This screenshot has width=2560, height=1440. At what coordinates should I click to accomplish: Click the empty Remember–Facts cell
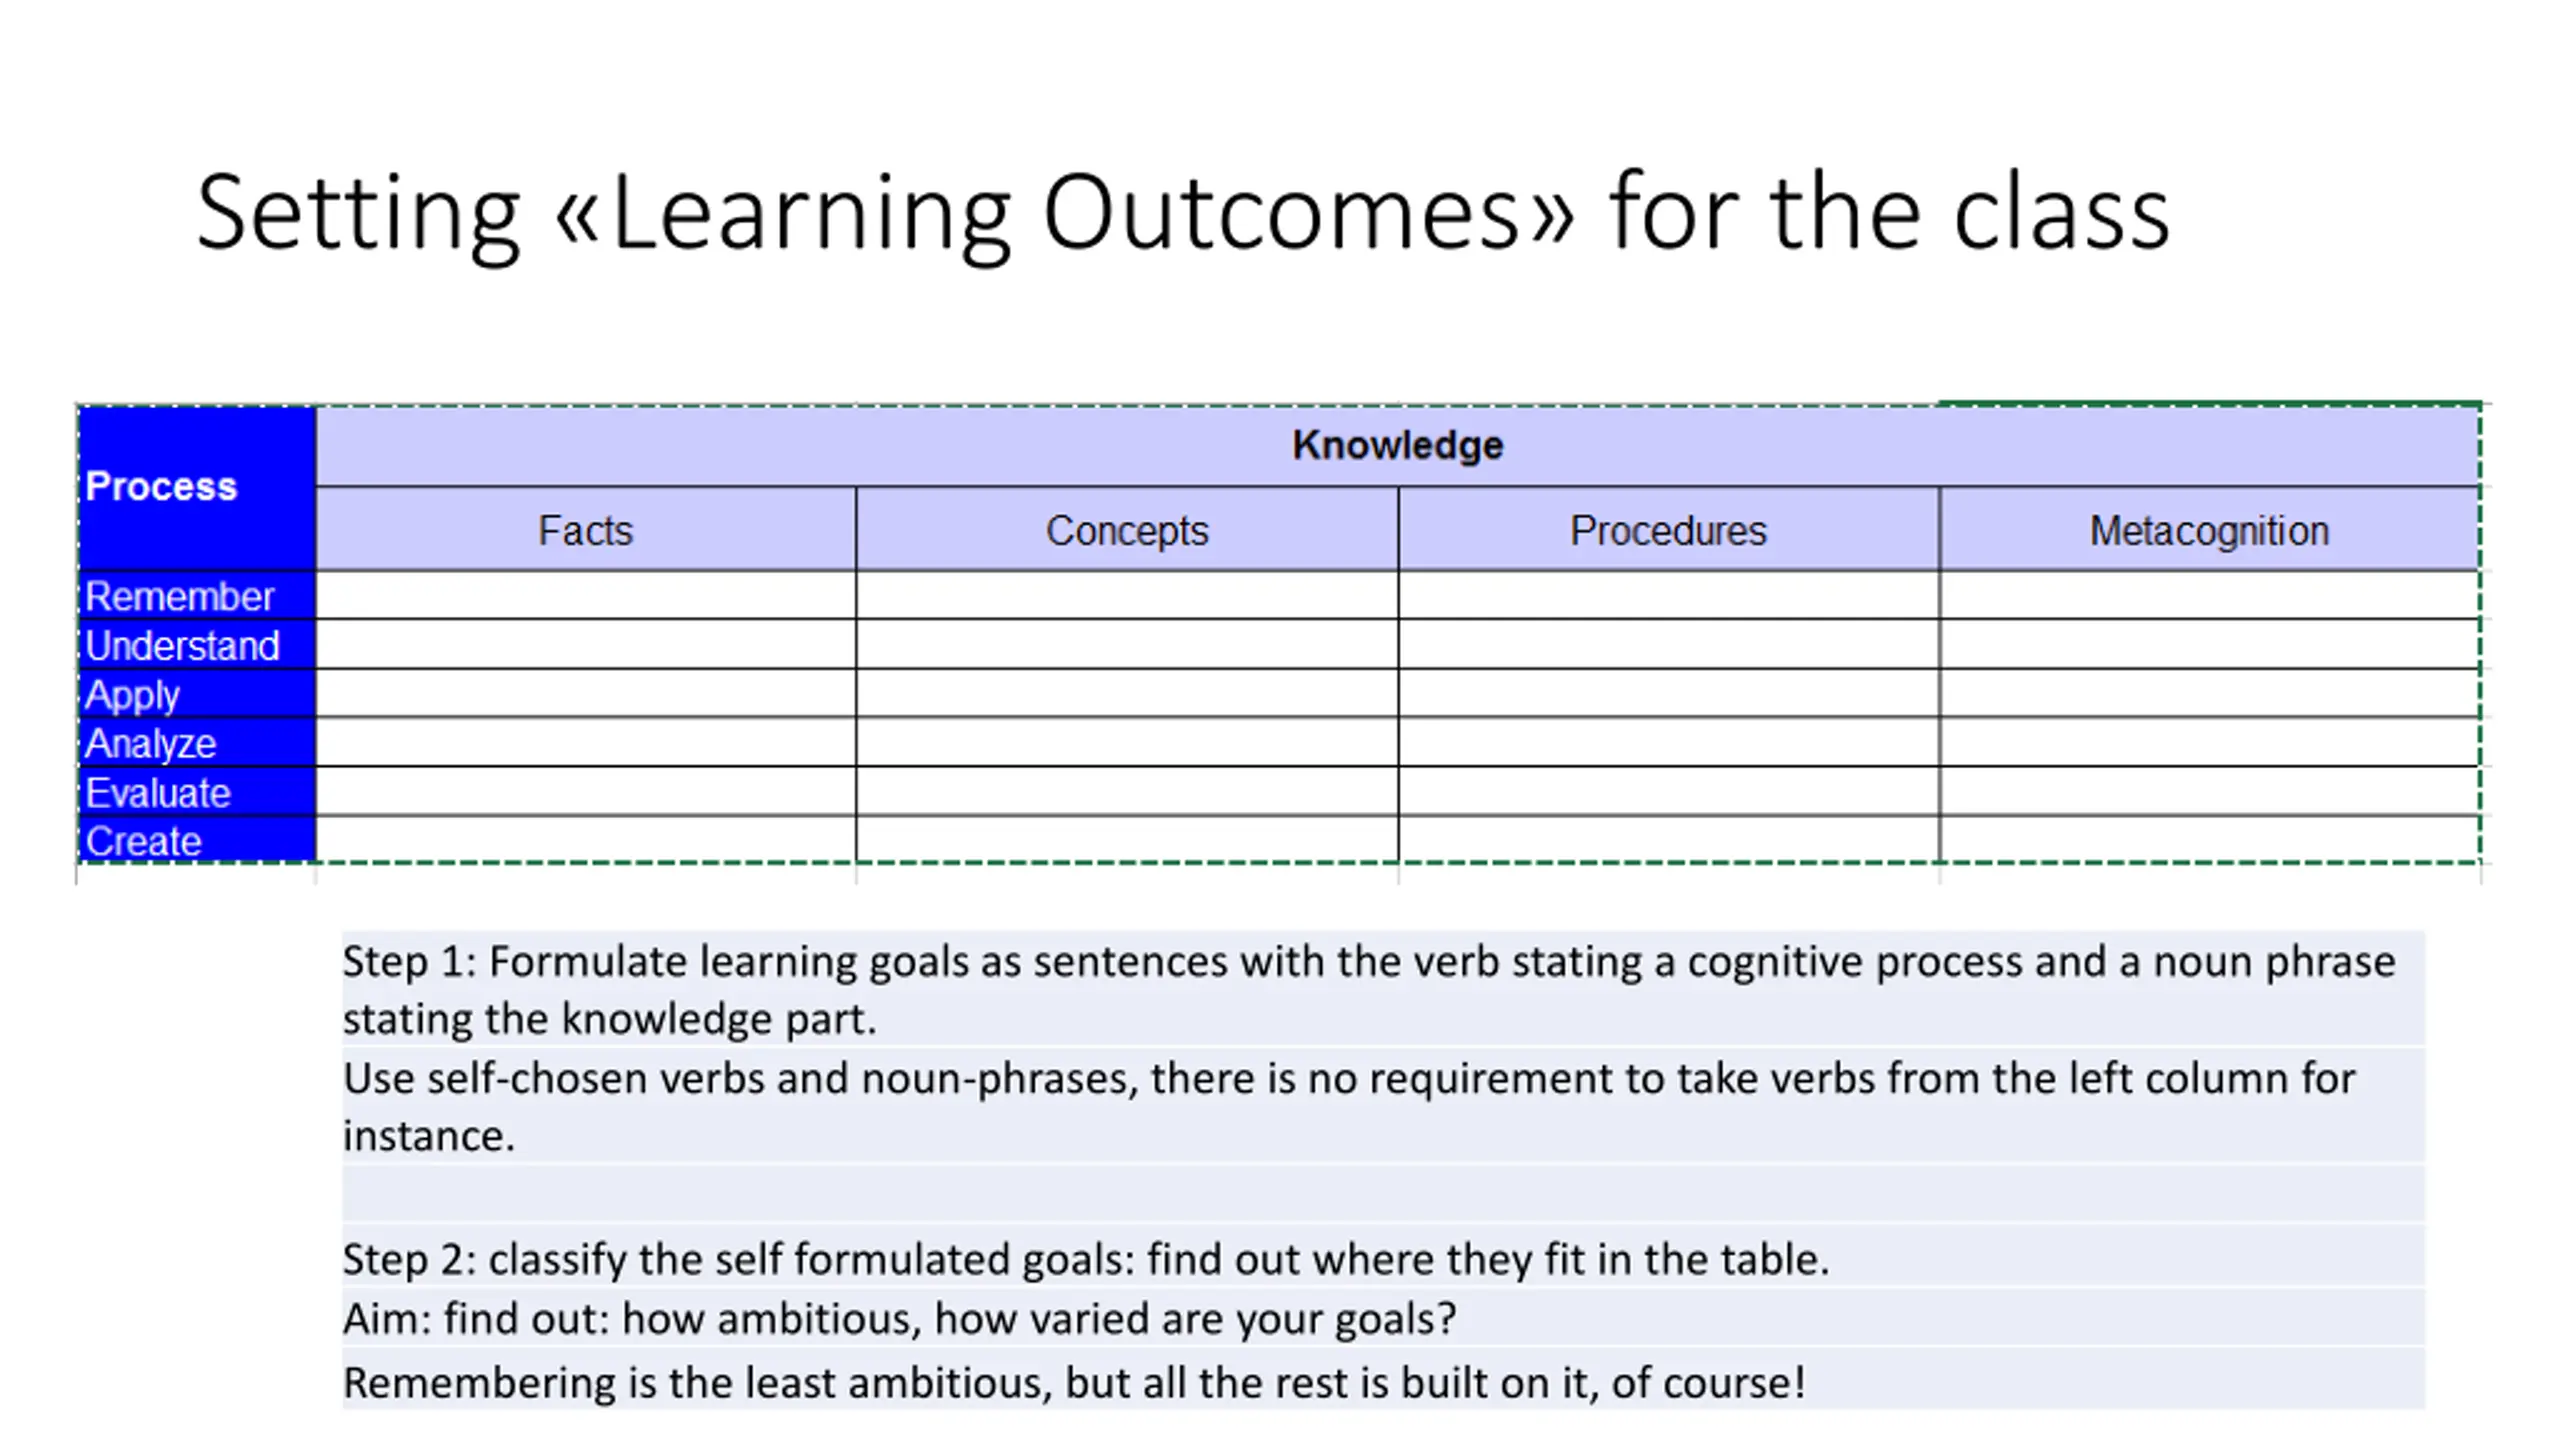585,596
